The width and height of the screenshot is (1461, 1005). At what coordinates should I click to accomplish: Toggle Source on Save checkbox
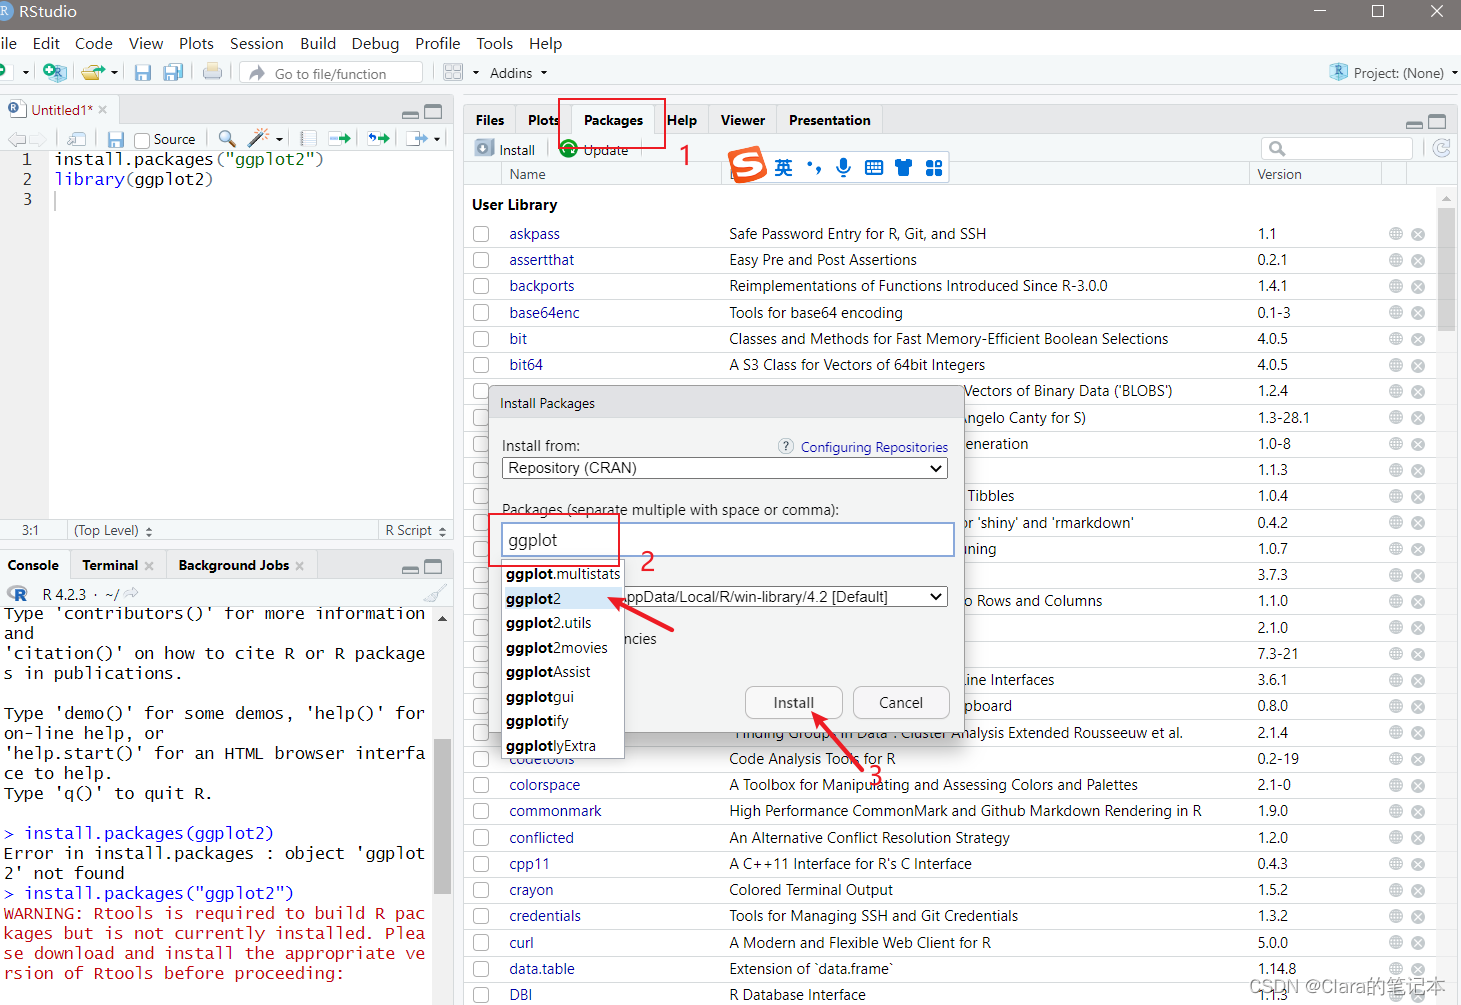(x=142, y=140)
